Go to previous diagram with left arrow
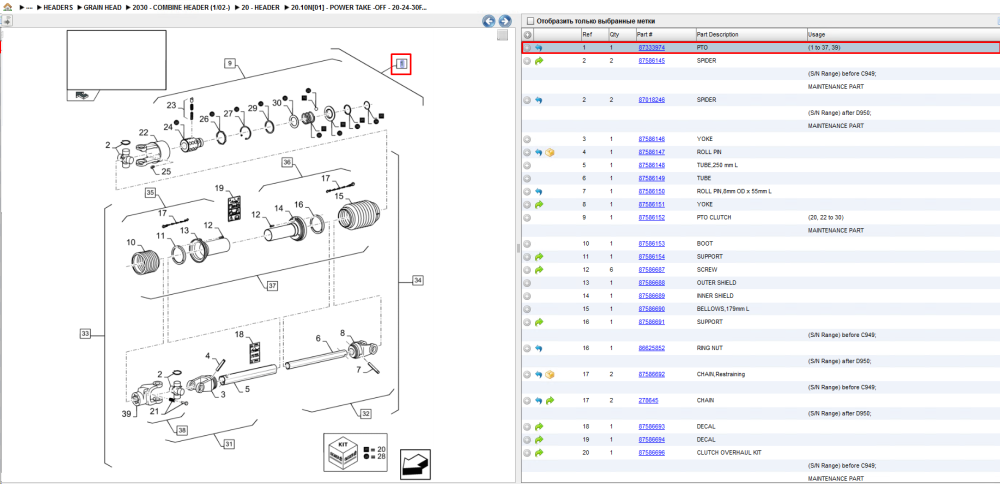Screen dimensions: 1000x484 pyautogui.click(x=489, y=21)
